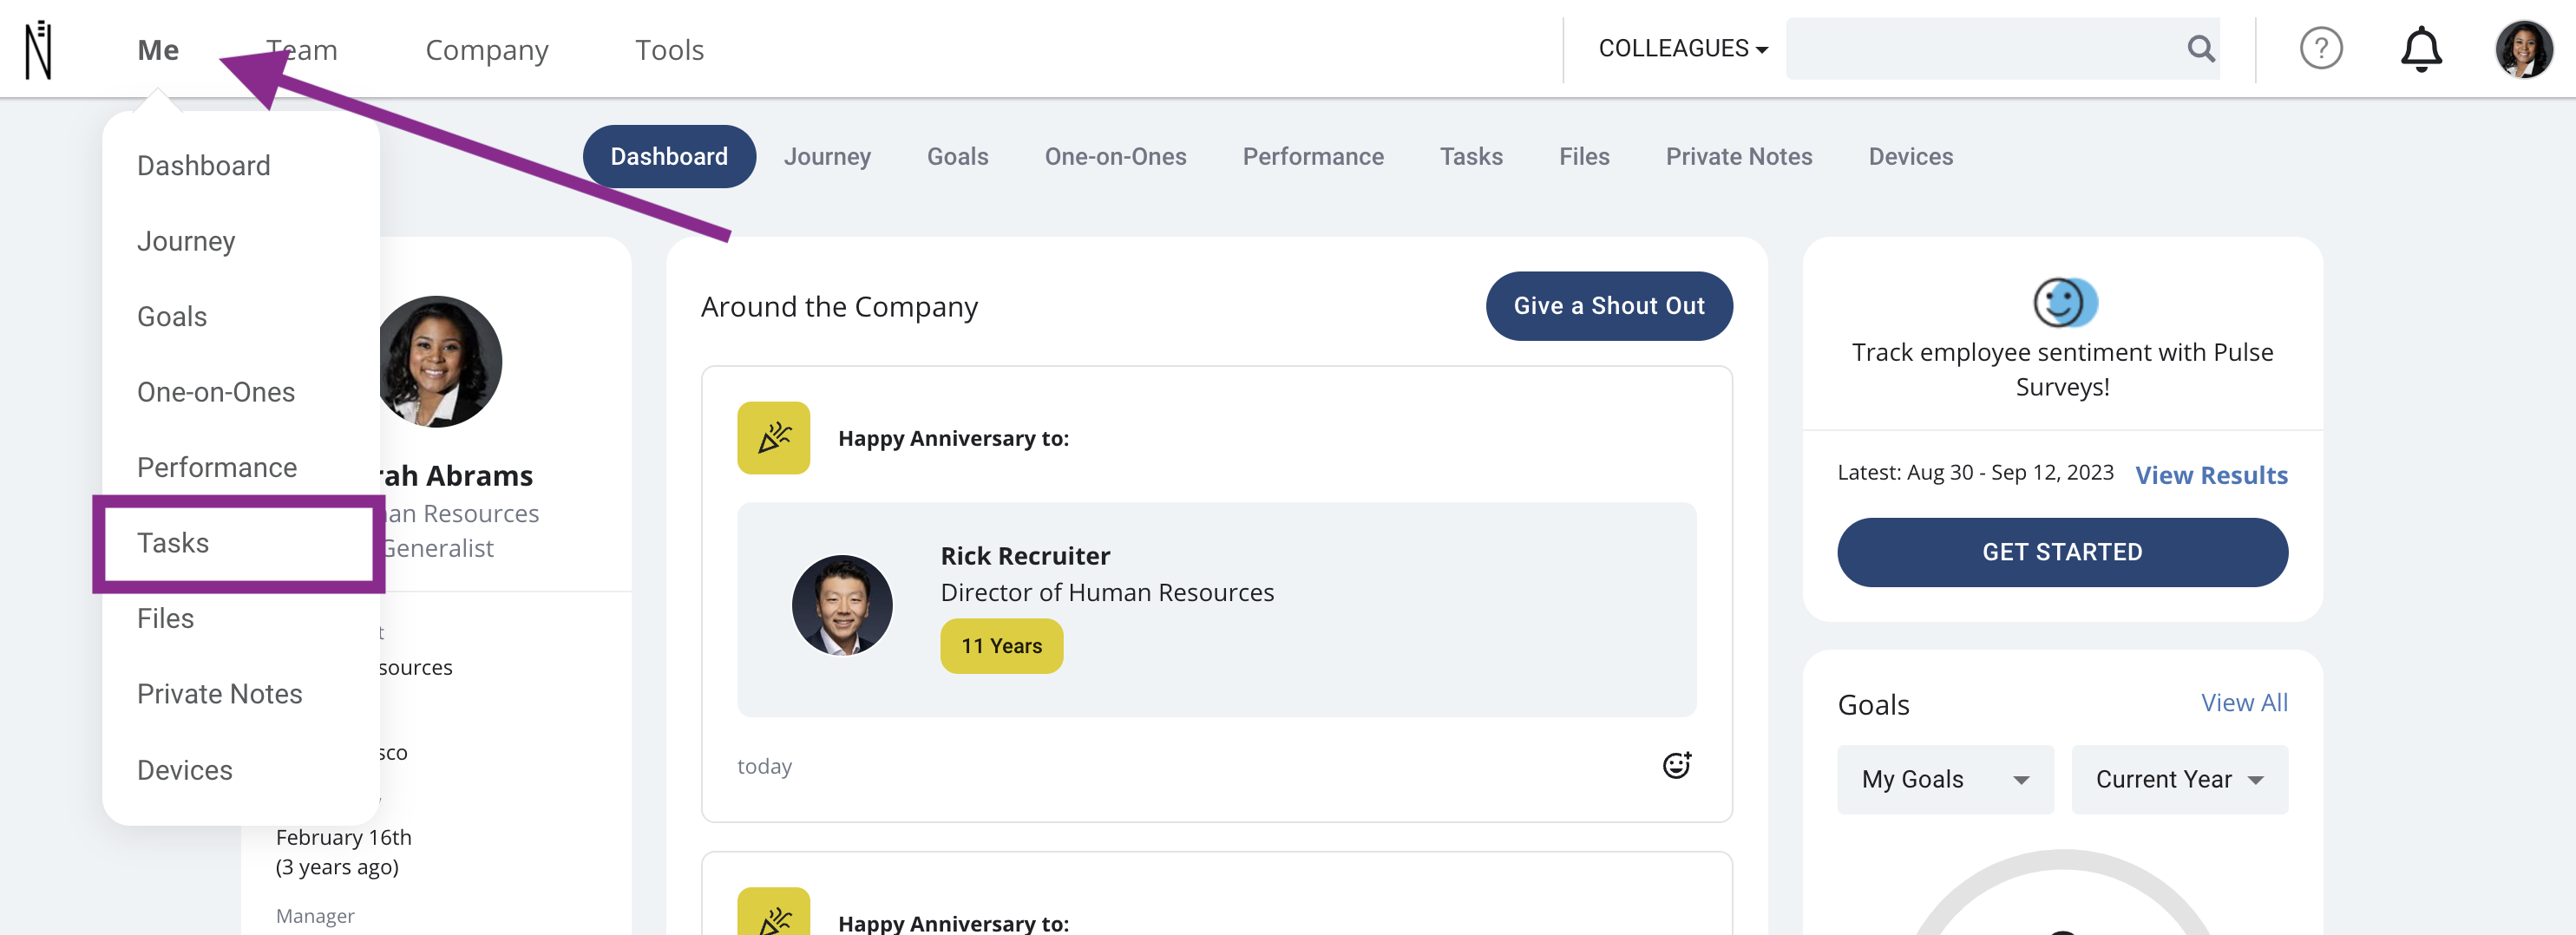Open the Current Year dropdown
2576x935 pixels.
(2179, 779)
